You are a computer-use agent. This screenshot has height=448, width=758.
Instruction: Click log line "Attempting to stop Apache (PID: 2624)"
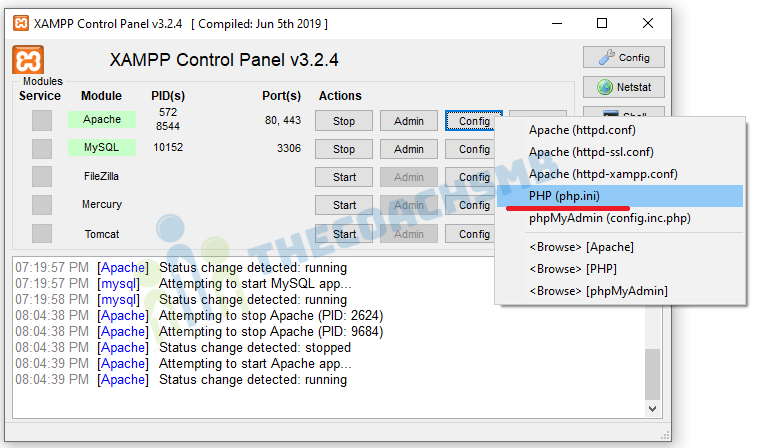point(271,316)
